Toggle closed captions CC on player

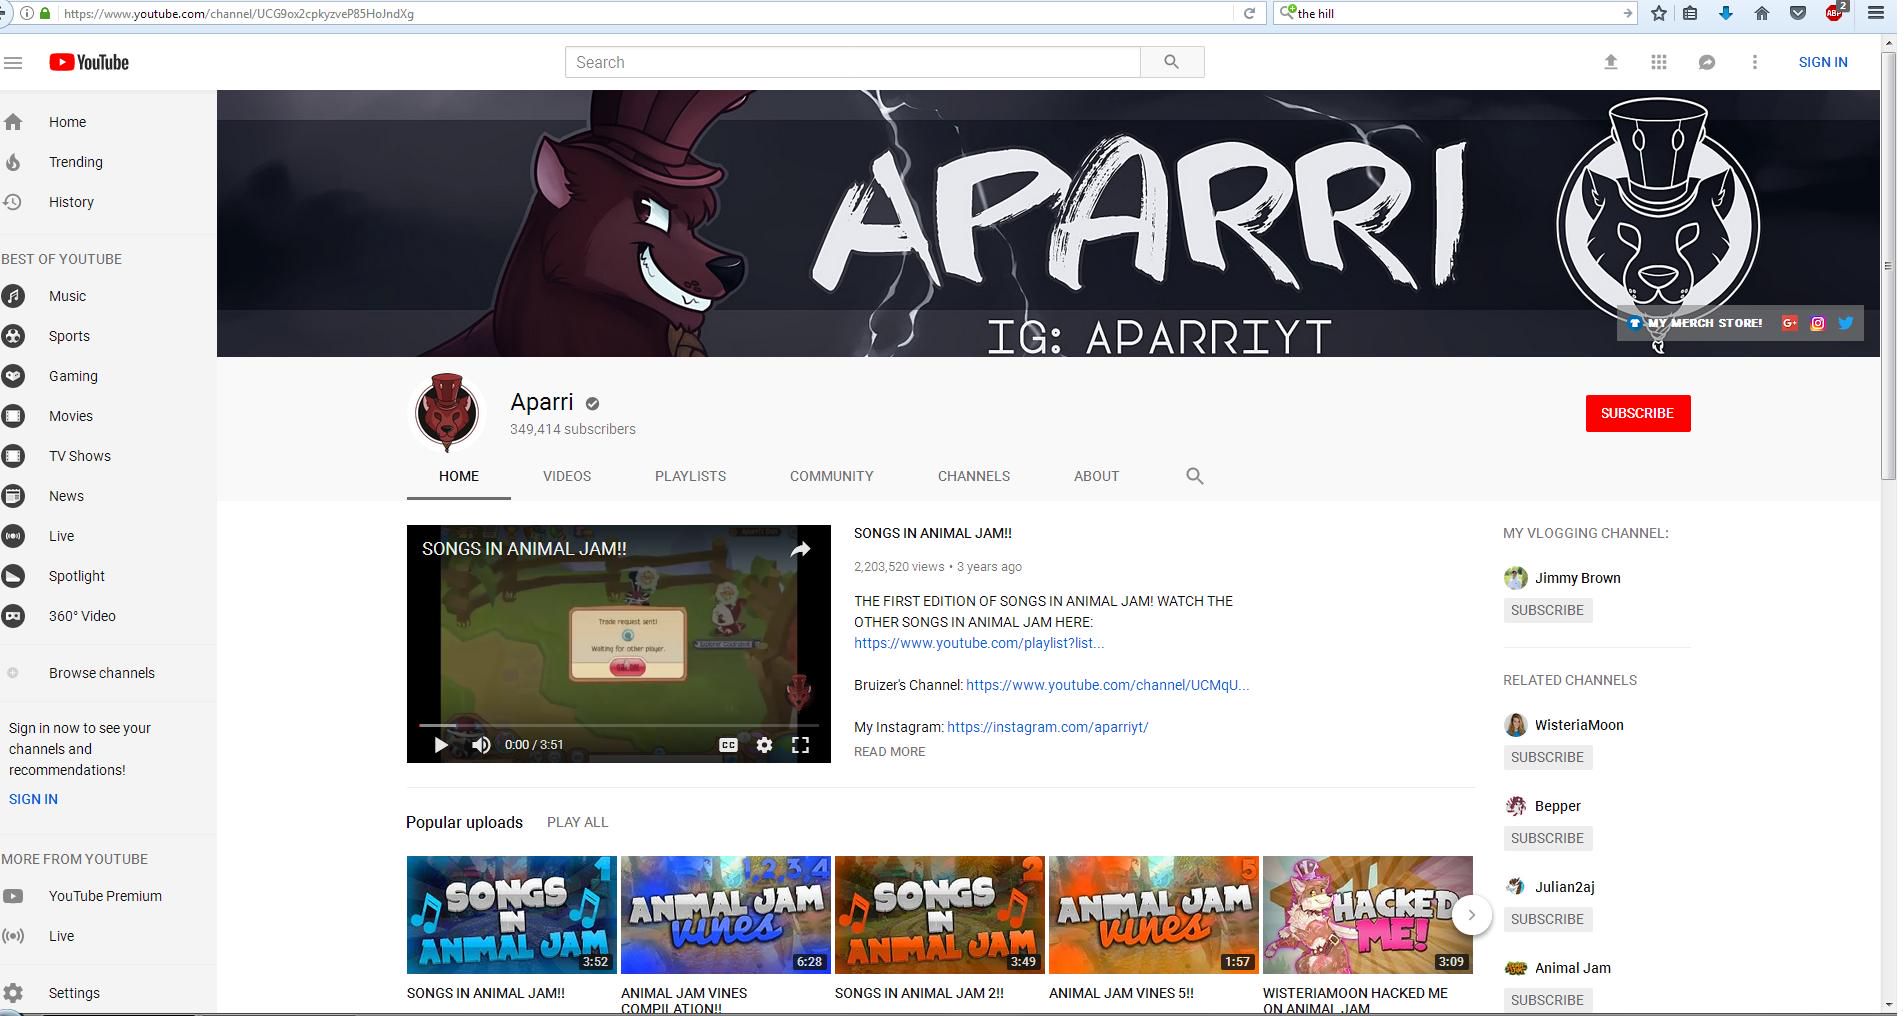[728, 745]
